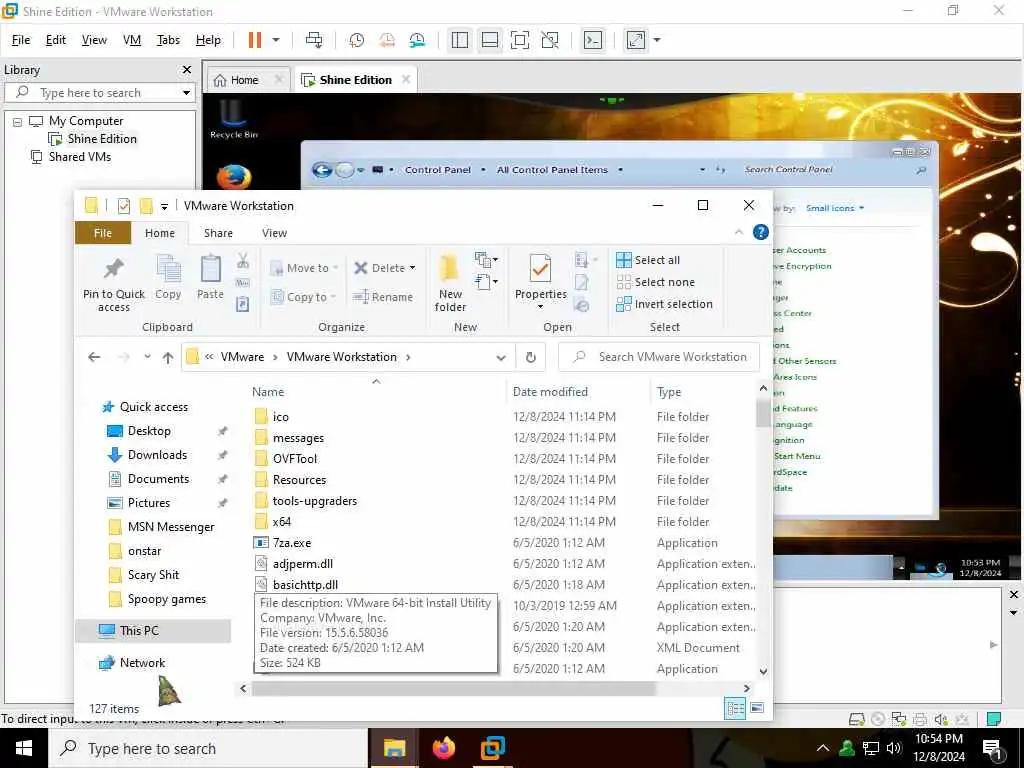1024x768 pixels.
Task: Create a New folder from ribbon
Action: (x=450, y=285)
